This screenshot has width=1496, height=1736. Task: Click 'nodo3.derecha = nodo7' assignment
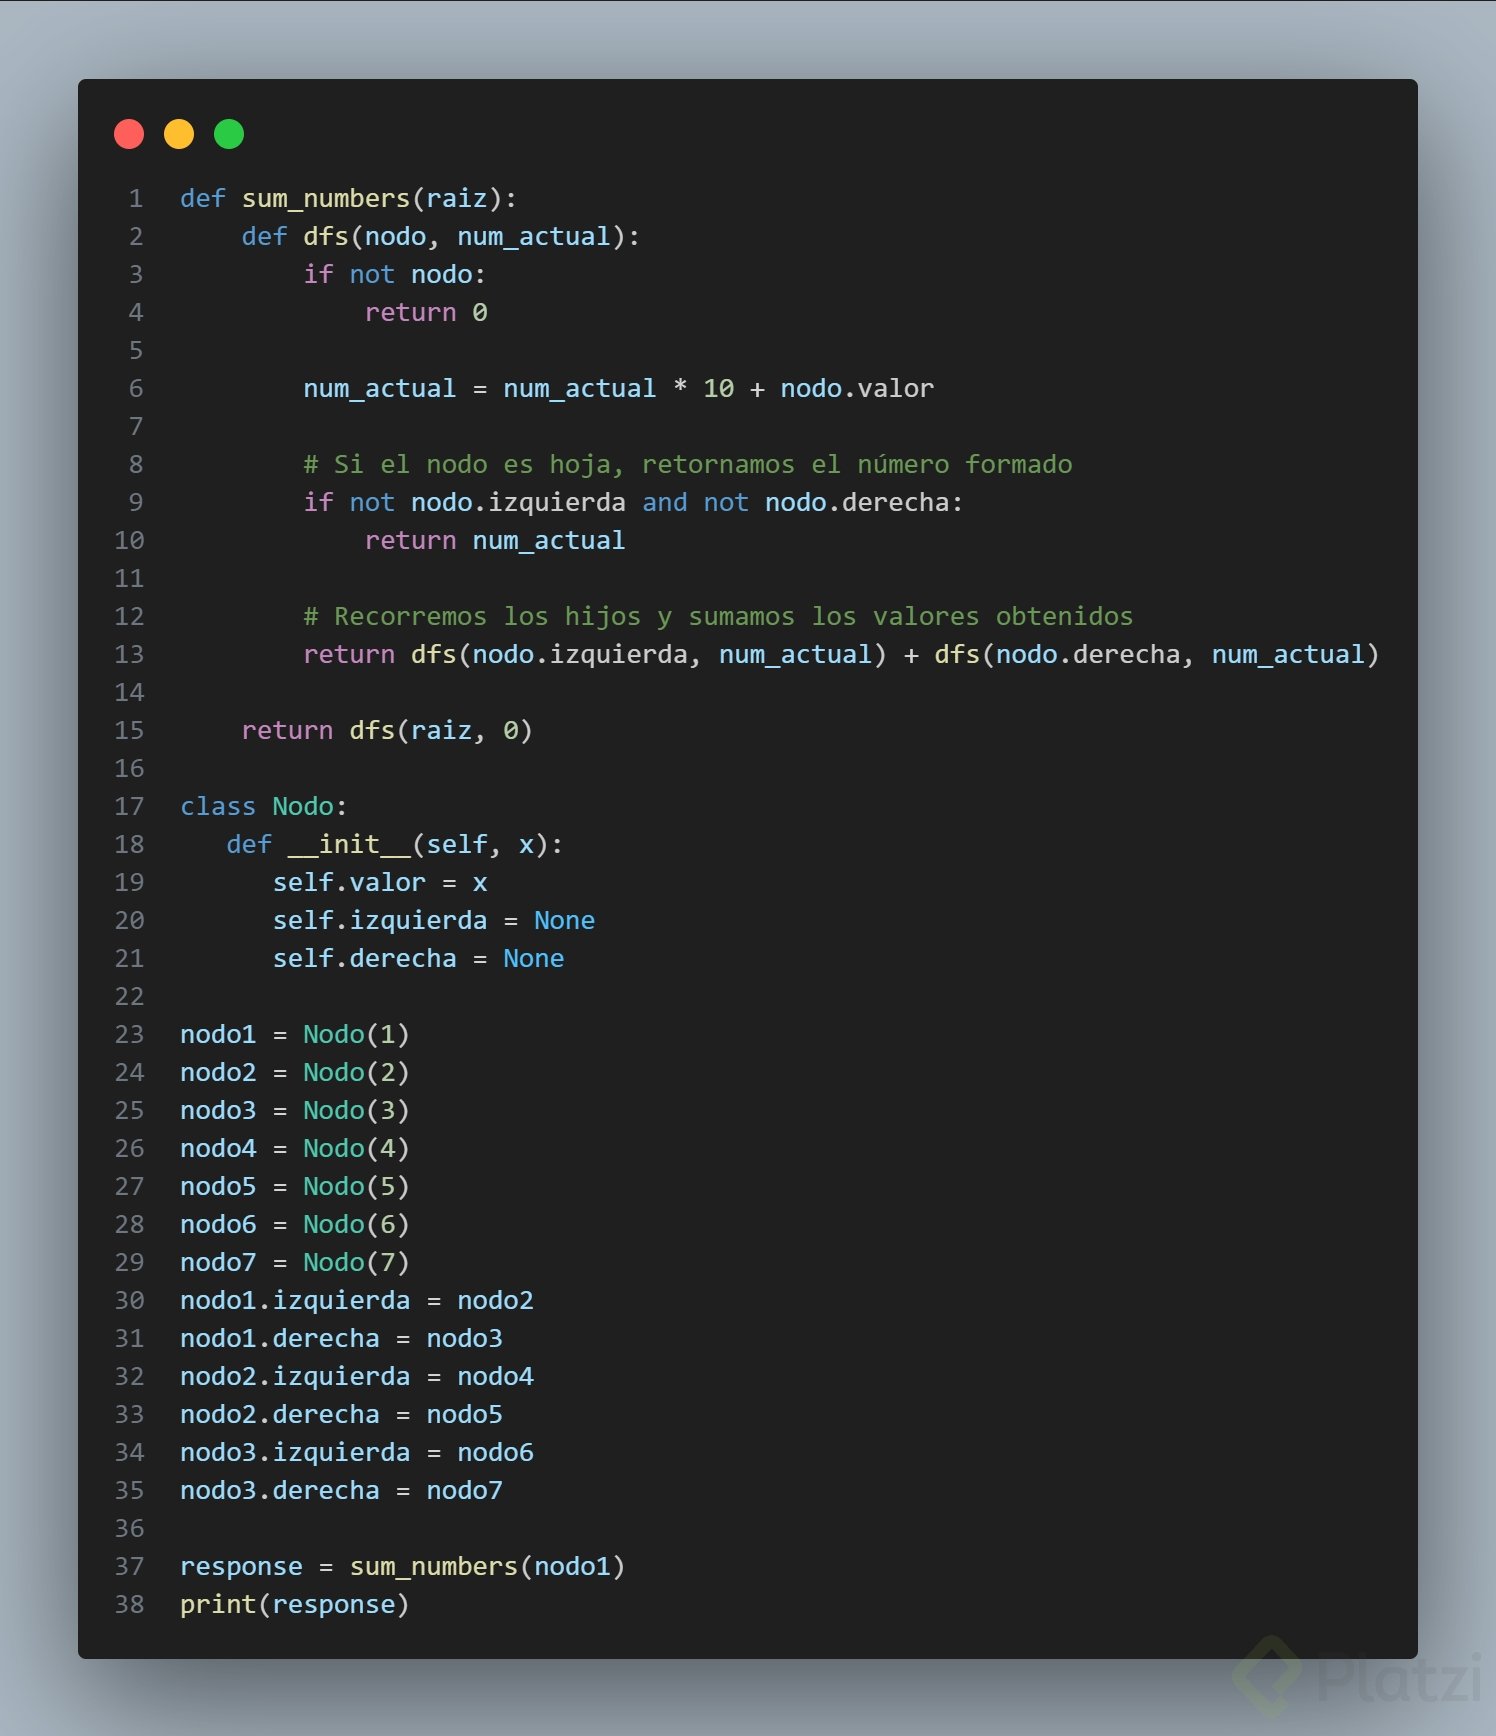point(341,1490)
